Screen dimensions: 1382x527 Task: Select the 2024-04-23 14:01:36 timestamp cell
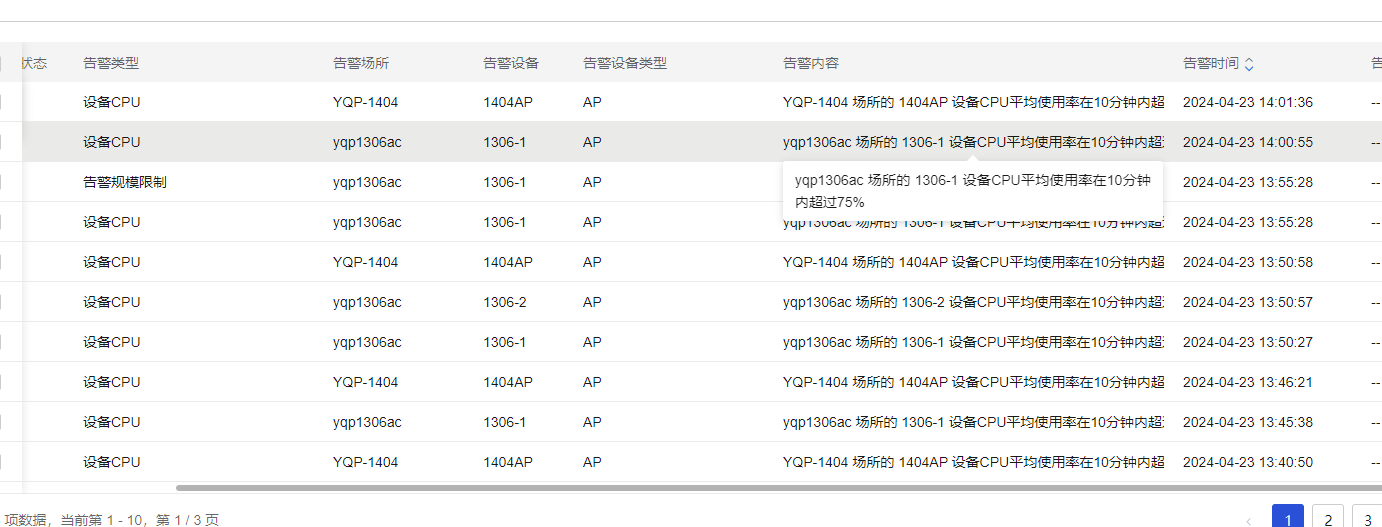1248,102
